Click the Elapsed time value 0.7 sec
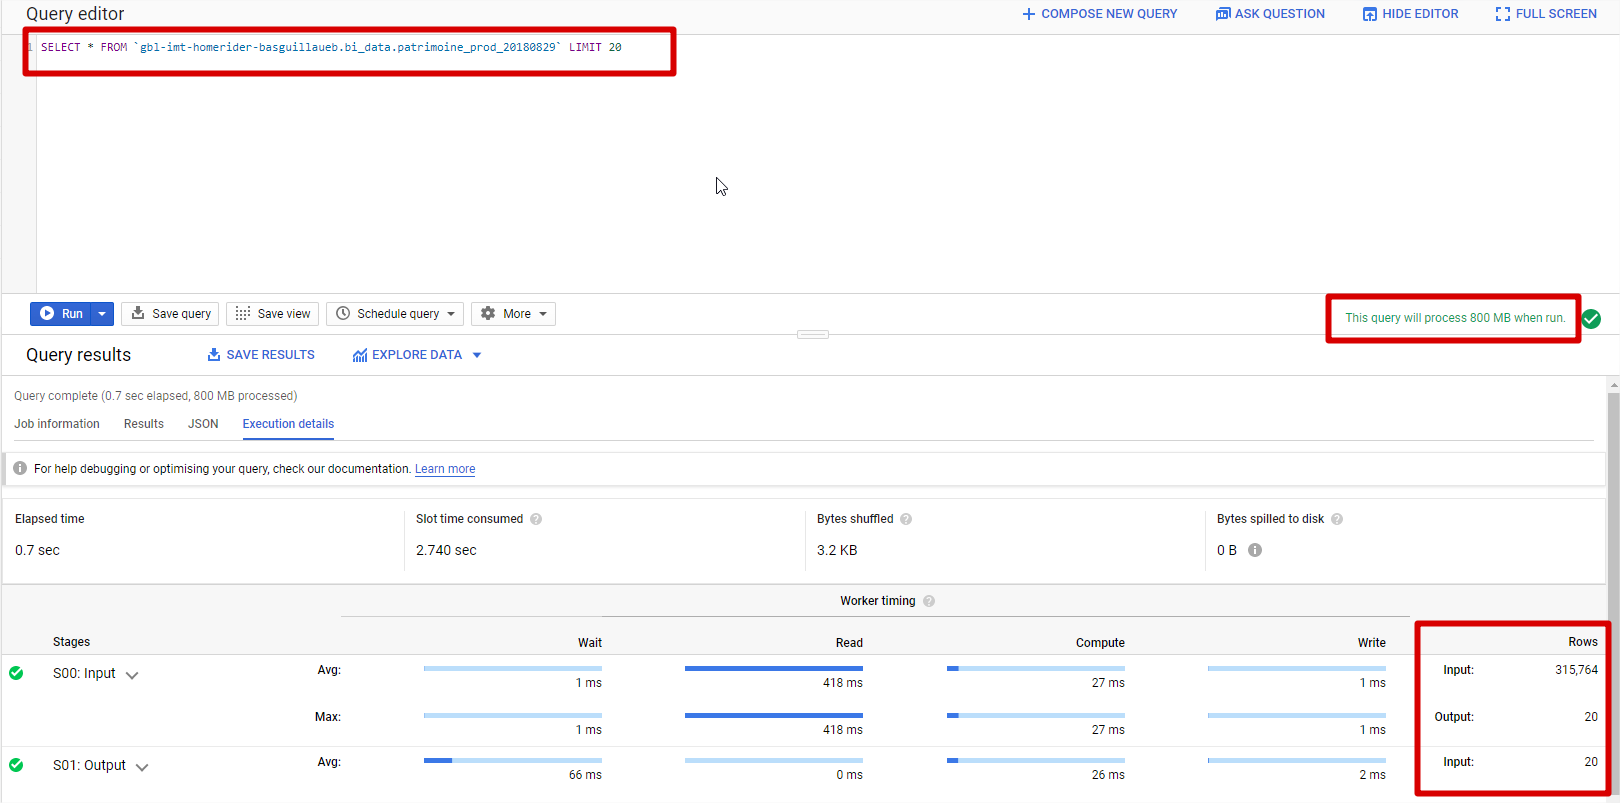The height and width of the screenshot is (803, 1620). pos(37,550)
